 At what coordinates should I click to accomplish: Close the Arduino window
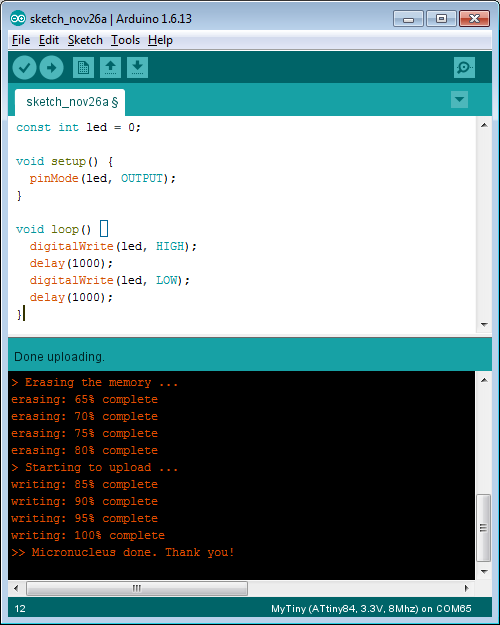474,19
